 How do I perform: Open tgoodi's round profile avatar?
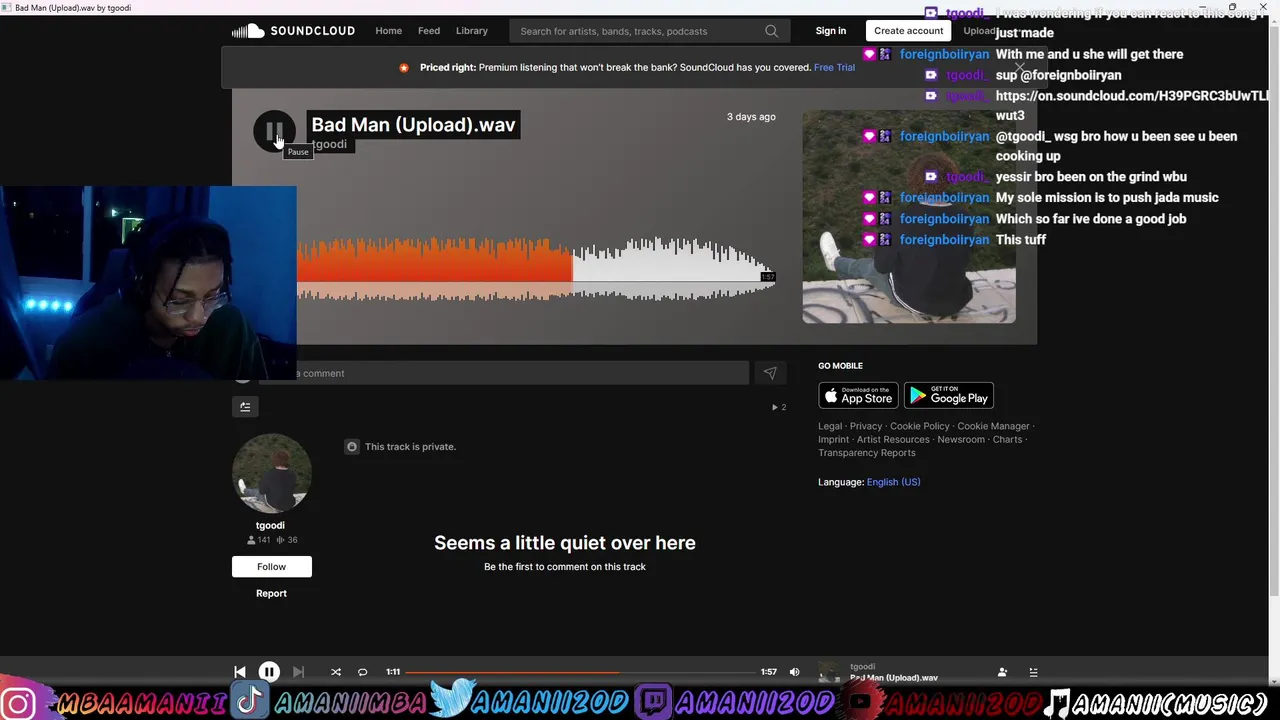[x=271, y=473]
